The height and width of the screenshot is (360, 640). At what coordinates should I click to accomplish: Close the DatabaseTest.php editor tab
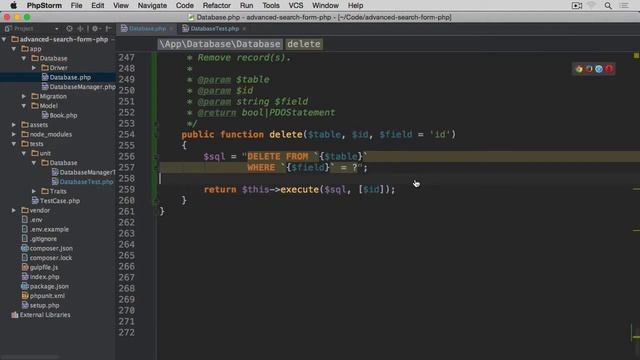pos(244,29)
